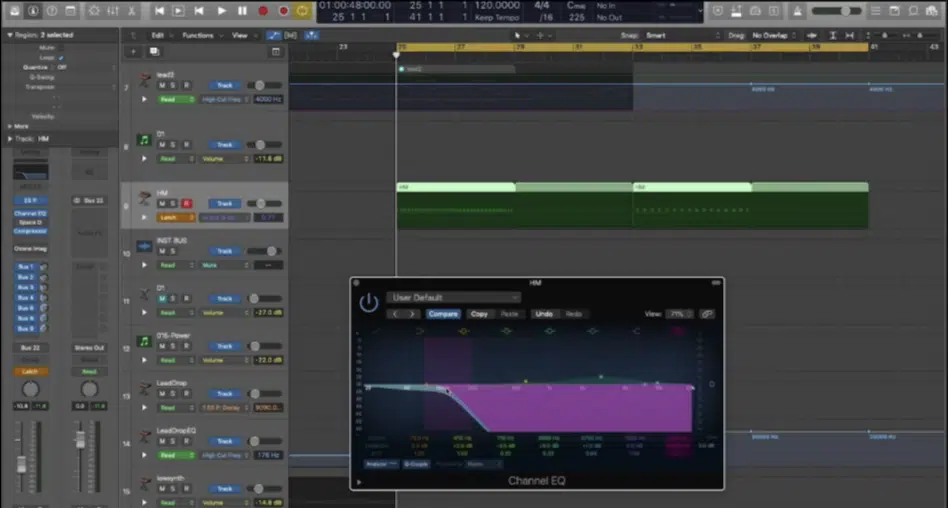
Task: Click the Track button on lead2 track
Action: tap(225, 85)
